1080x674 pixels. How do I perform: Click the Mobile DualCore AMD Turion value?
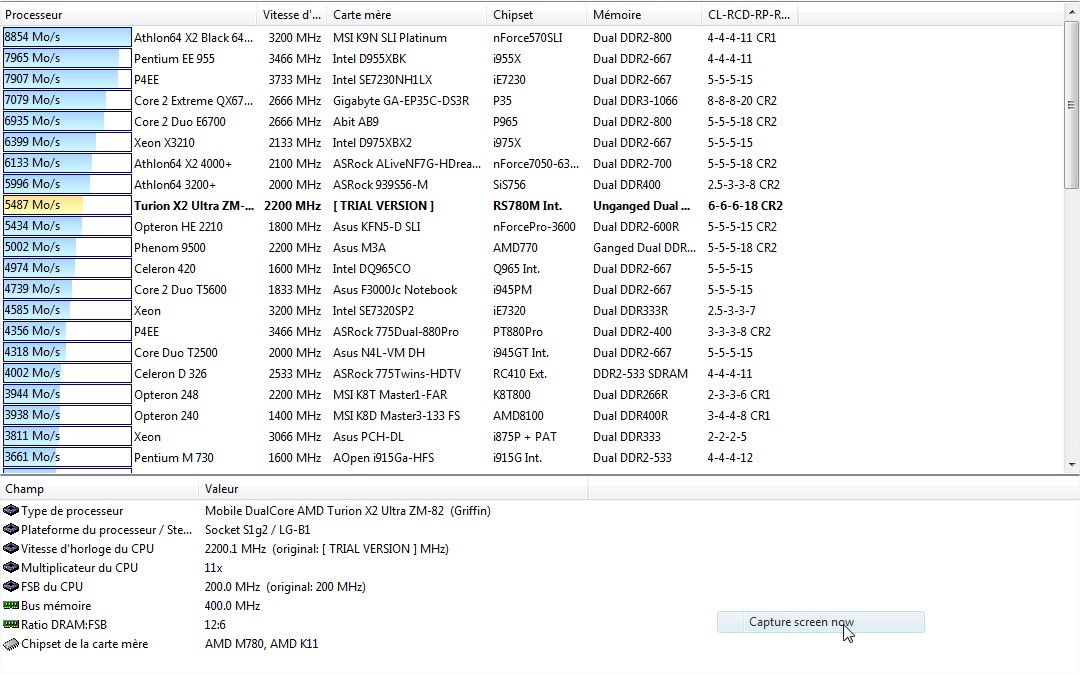pos(348,511)
